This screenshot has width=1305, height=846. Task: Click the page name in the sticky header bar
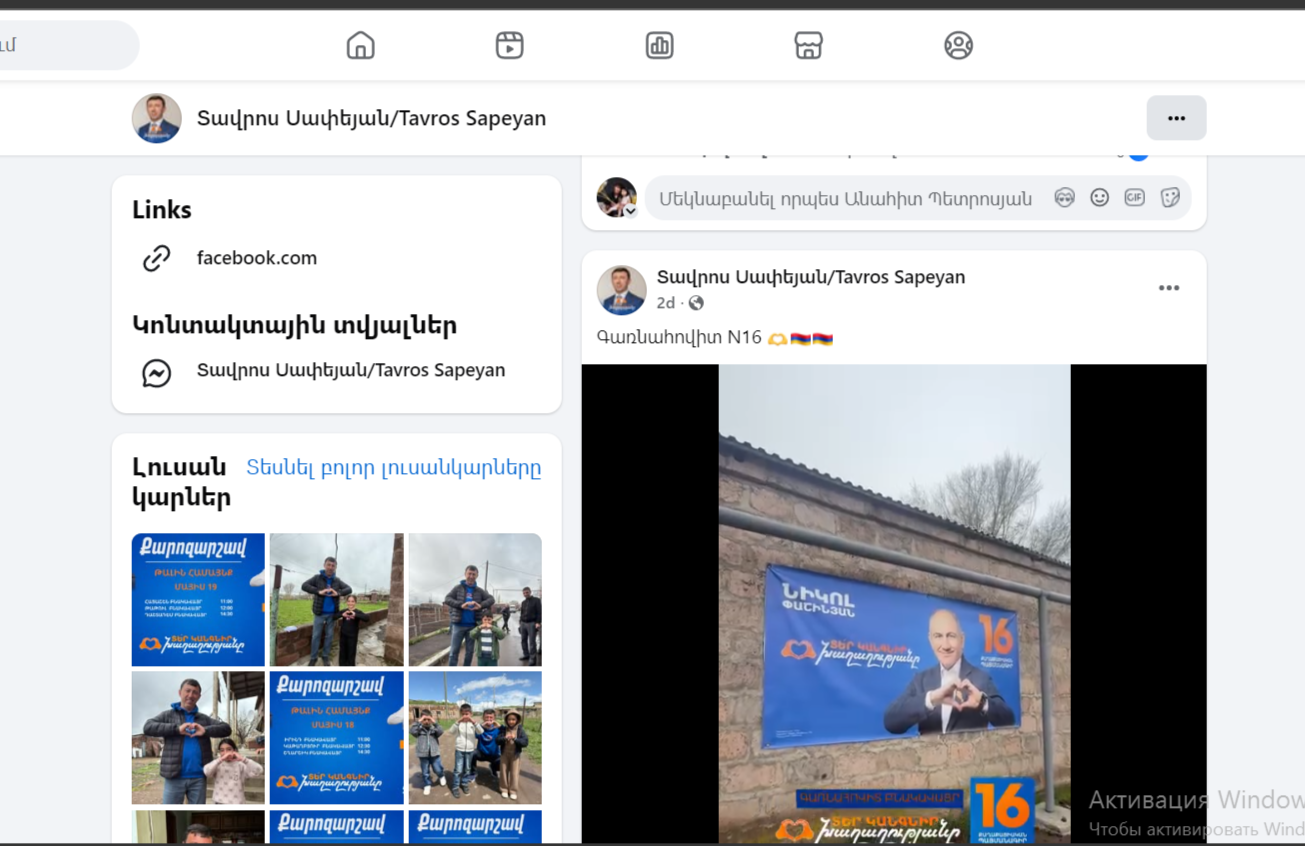click(371, 118)
